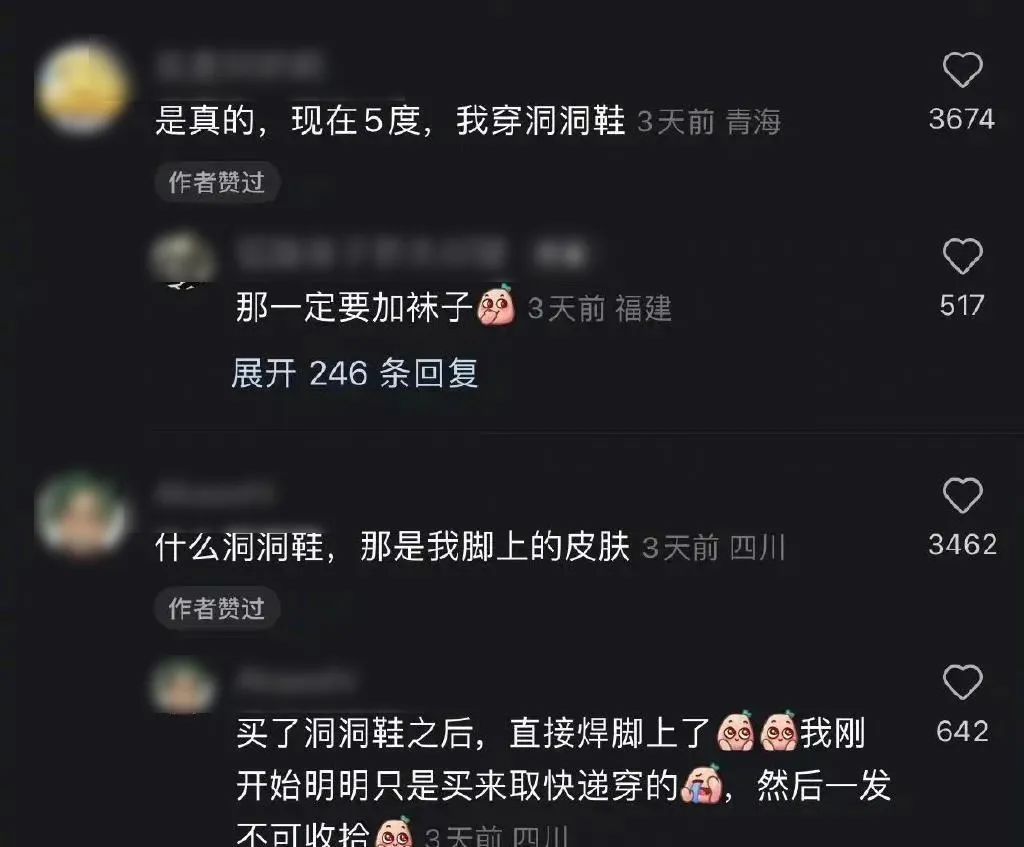Viewport: 1024px width, 847px height.
Task: Like the 5度 洞洞鞋 comment heart
Action: pyautogui.click(x=963, y=69)
